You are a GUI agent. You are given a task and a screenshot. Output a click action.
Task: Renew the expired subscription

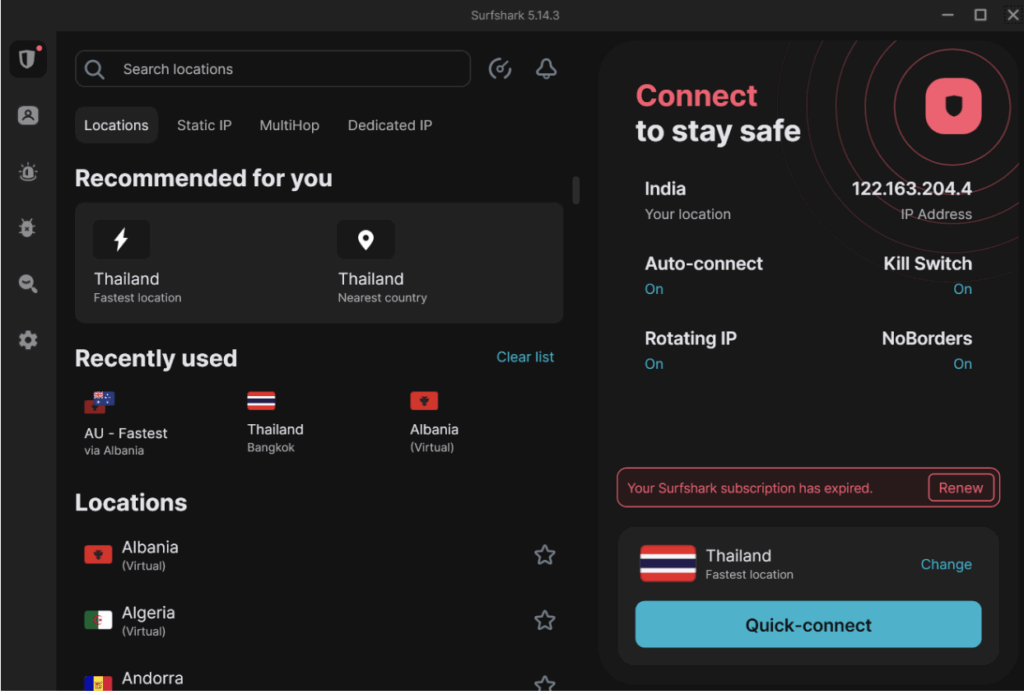tap(960, 487)
